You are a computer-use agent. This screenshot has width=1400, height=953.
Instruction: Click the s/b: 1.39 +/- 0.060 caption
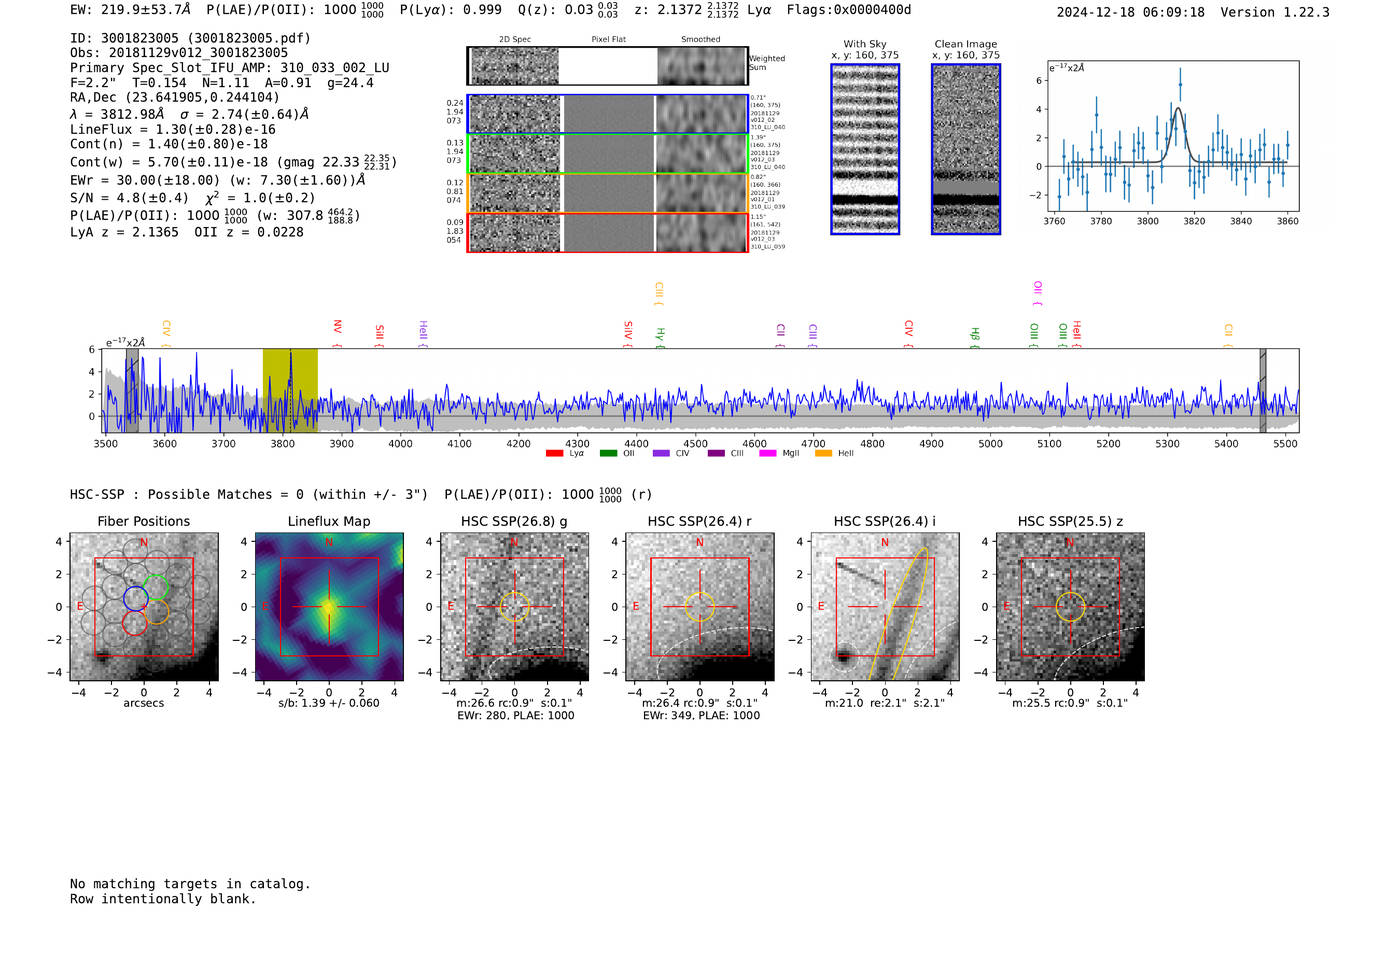[329, 703]
